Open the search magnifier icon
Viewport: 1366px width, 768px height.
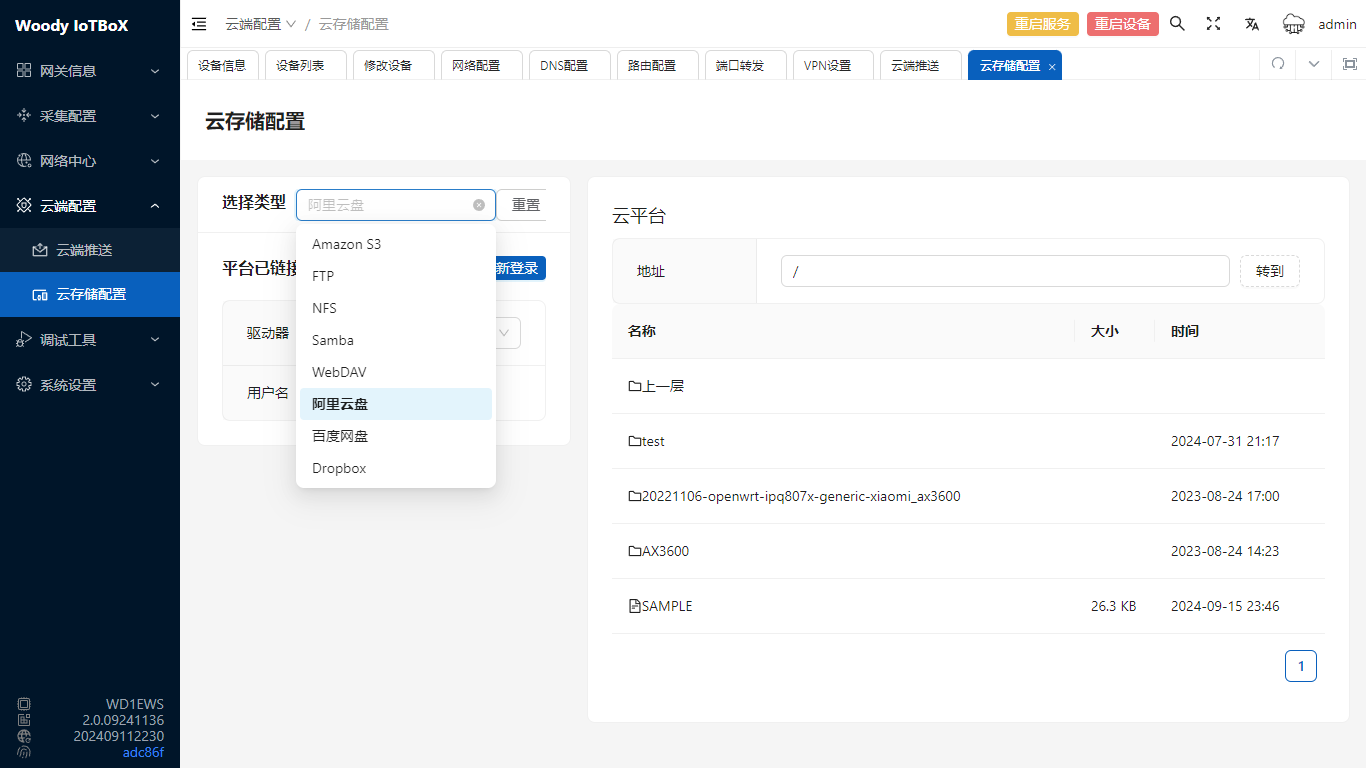point(1177,24)
